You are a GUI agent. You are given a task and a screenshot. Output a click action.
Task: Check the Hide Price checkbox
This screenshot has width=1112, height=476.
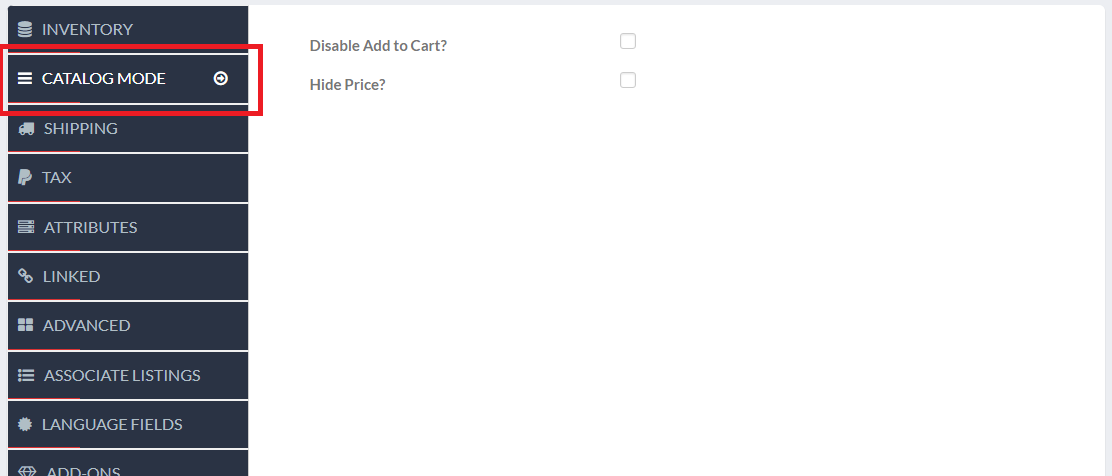[628, 80]
